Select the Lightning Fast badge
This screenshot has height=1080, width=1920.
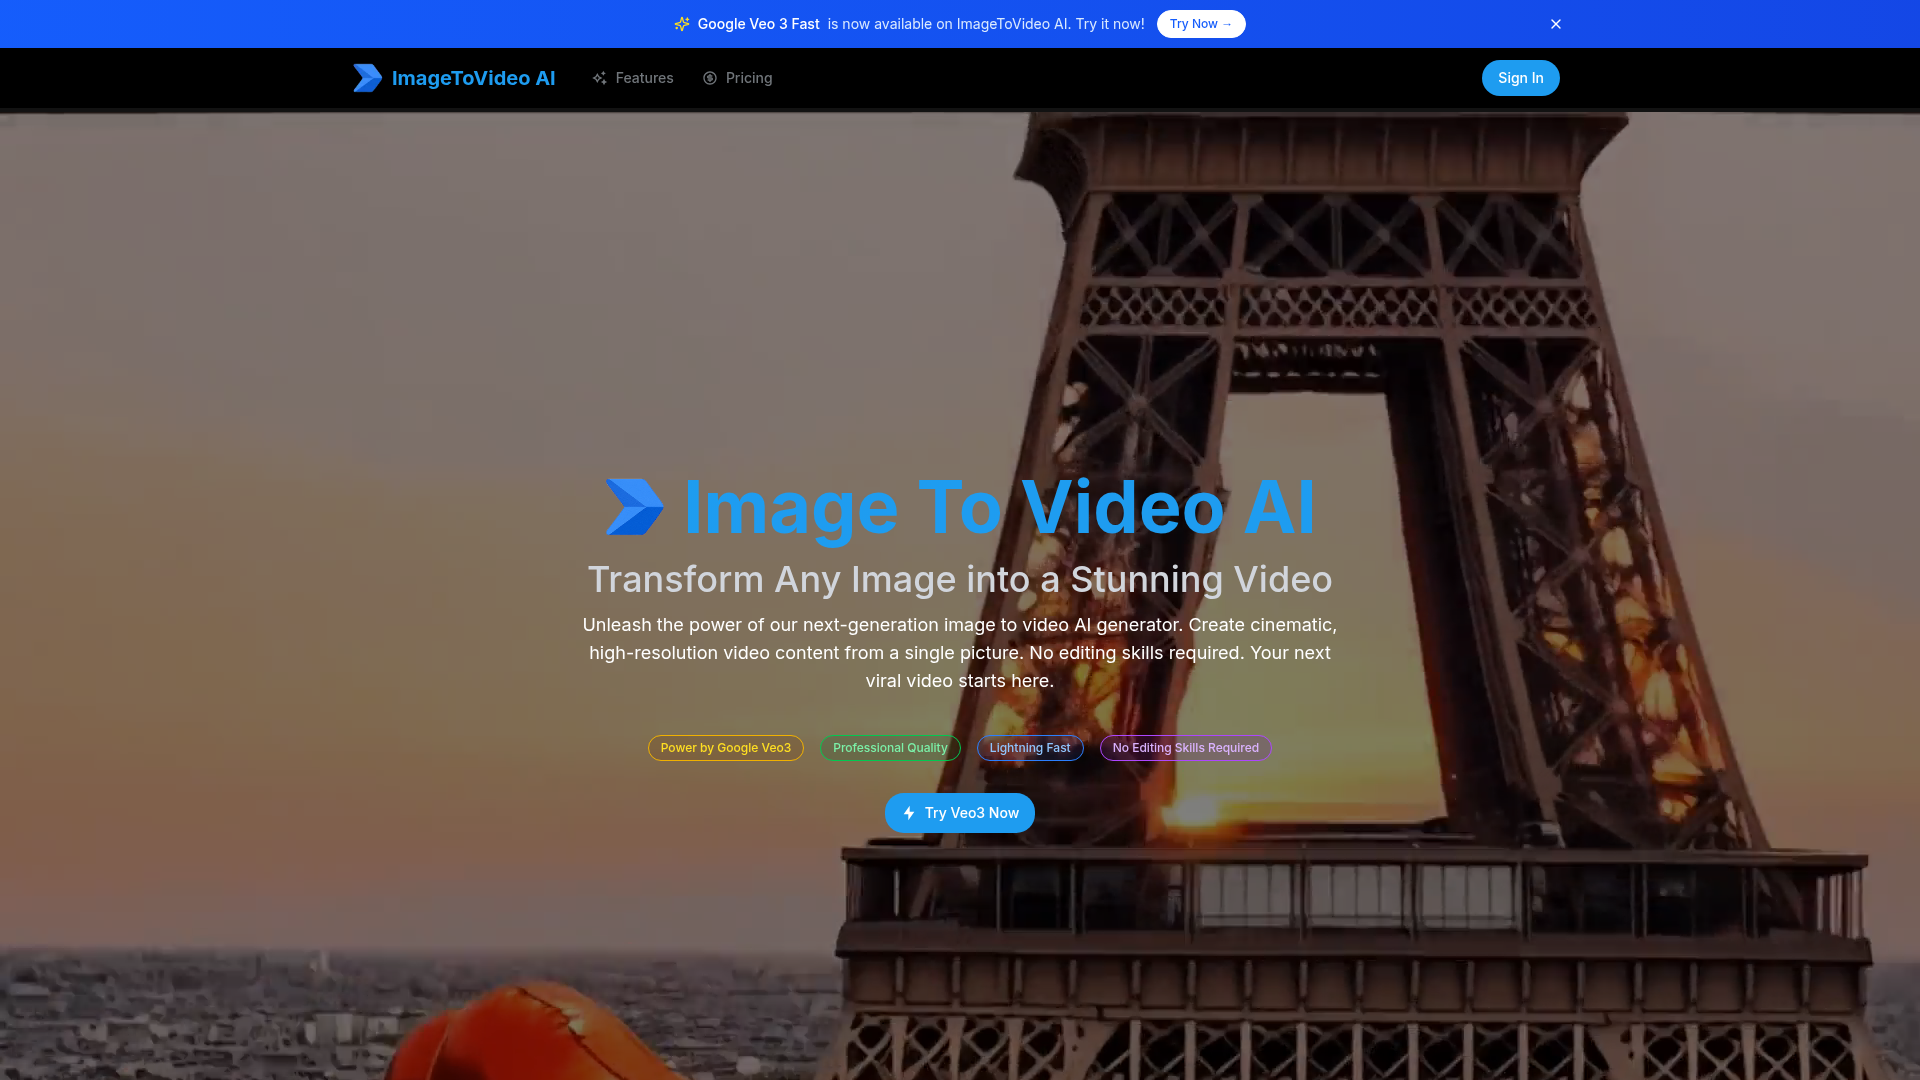[1030, 747]
